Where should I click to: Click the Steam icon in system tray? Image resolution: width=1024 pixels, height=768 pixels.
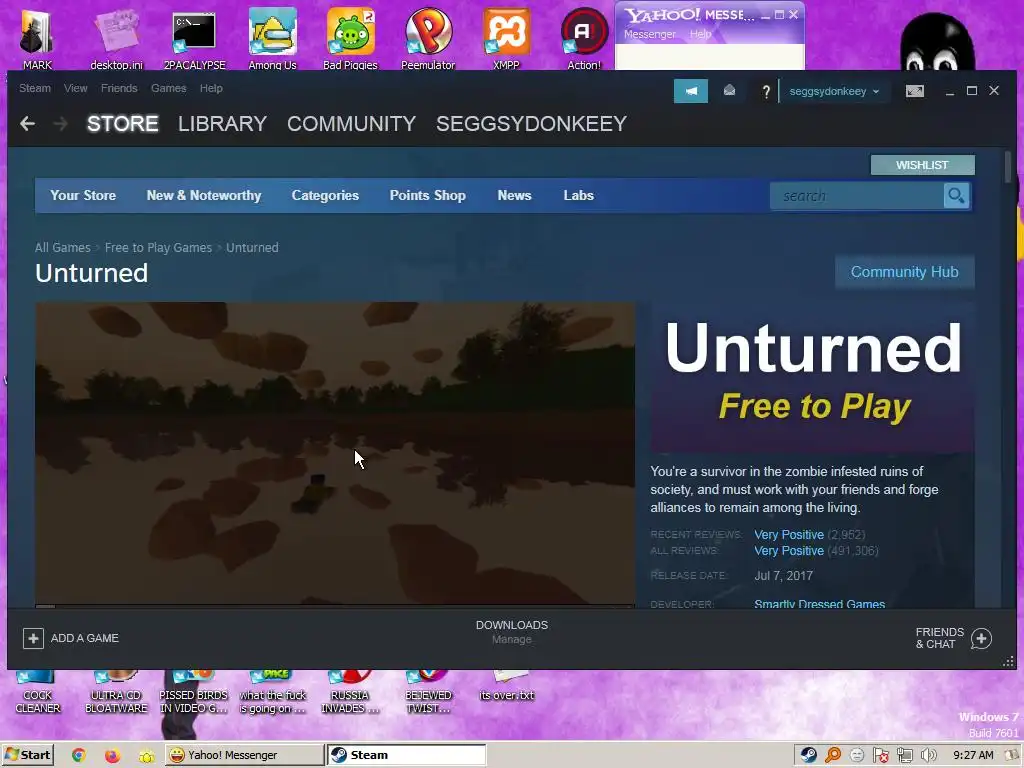pyautogui.click(x=808, y=755)
